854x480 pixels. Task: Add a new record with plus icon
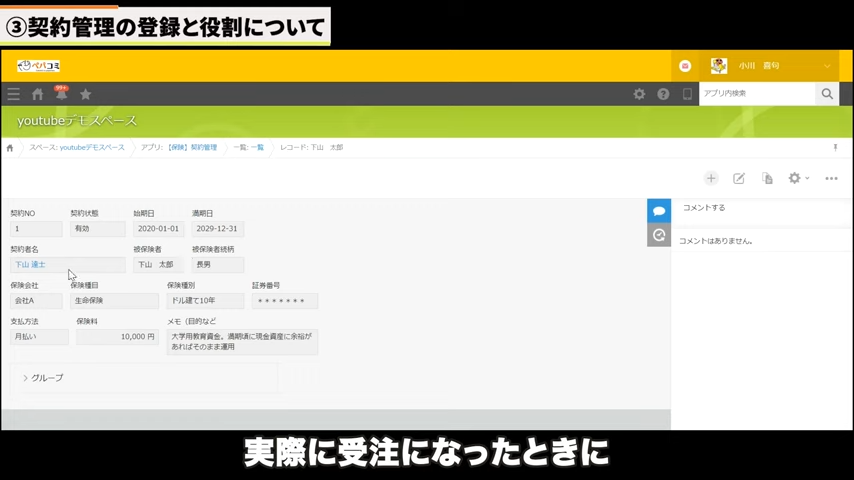click(711, 178)
